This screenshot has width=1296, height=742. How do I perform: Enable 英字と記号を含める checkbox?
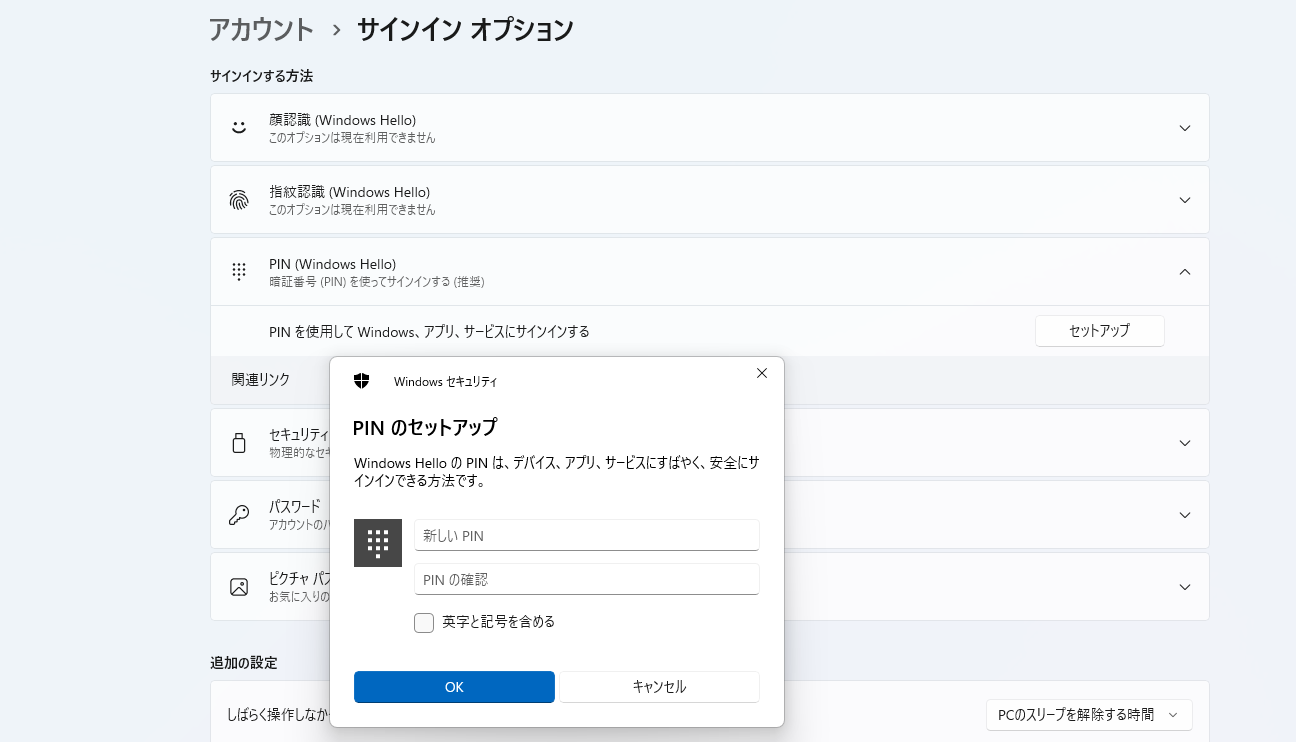(424, 623)
